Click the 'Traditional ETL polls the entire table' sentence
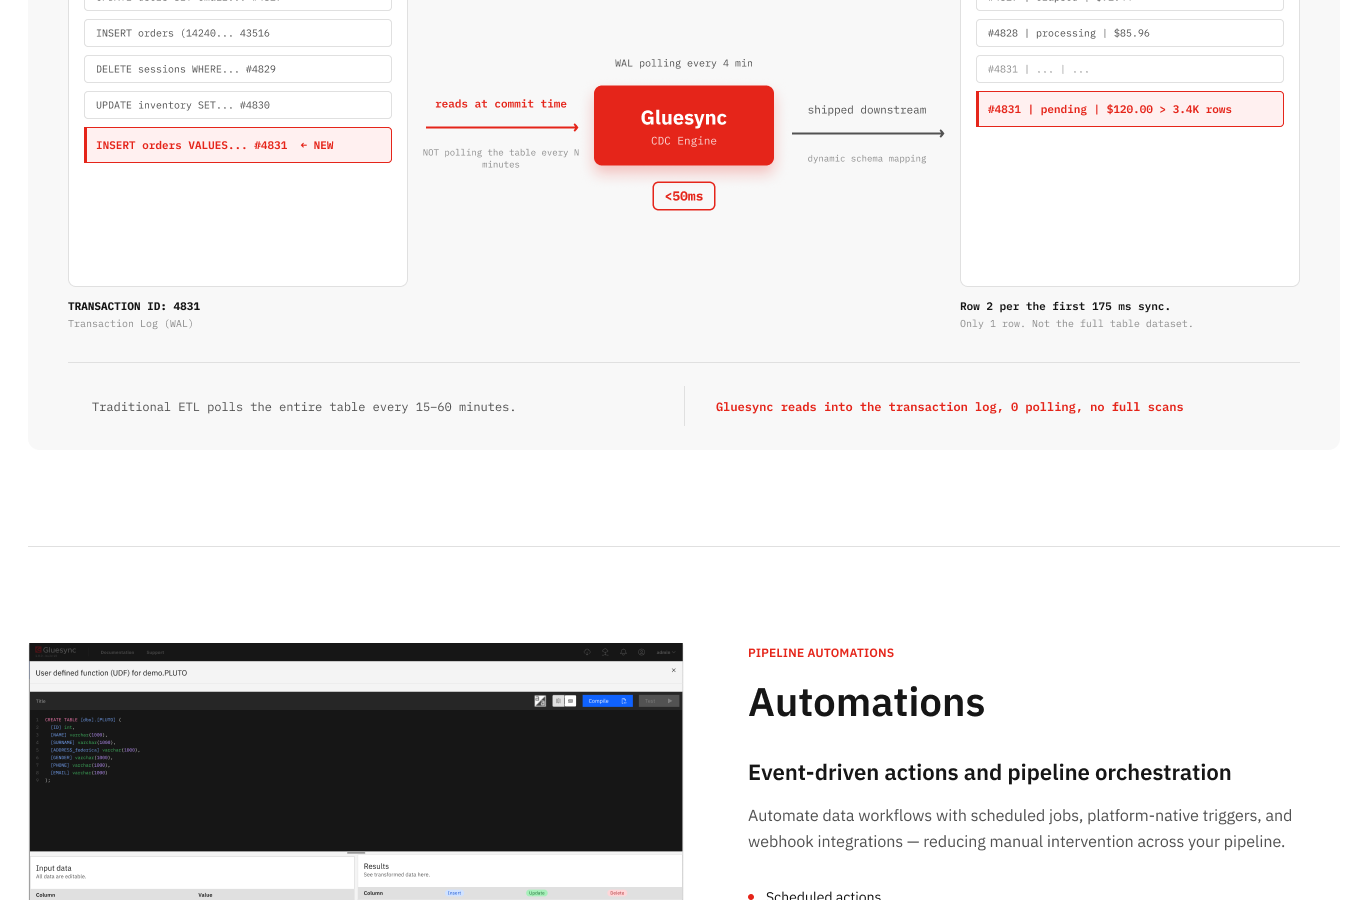Viewport: 1370px width, 900px height. click(x=304, y=407)
